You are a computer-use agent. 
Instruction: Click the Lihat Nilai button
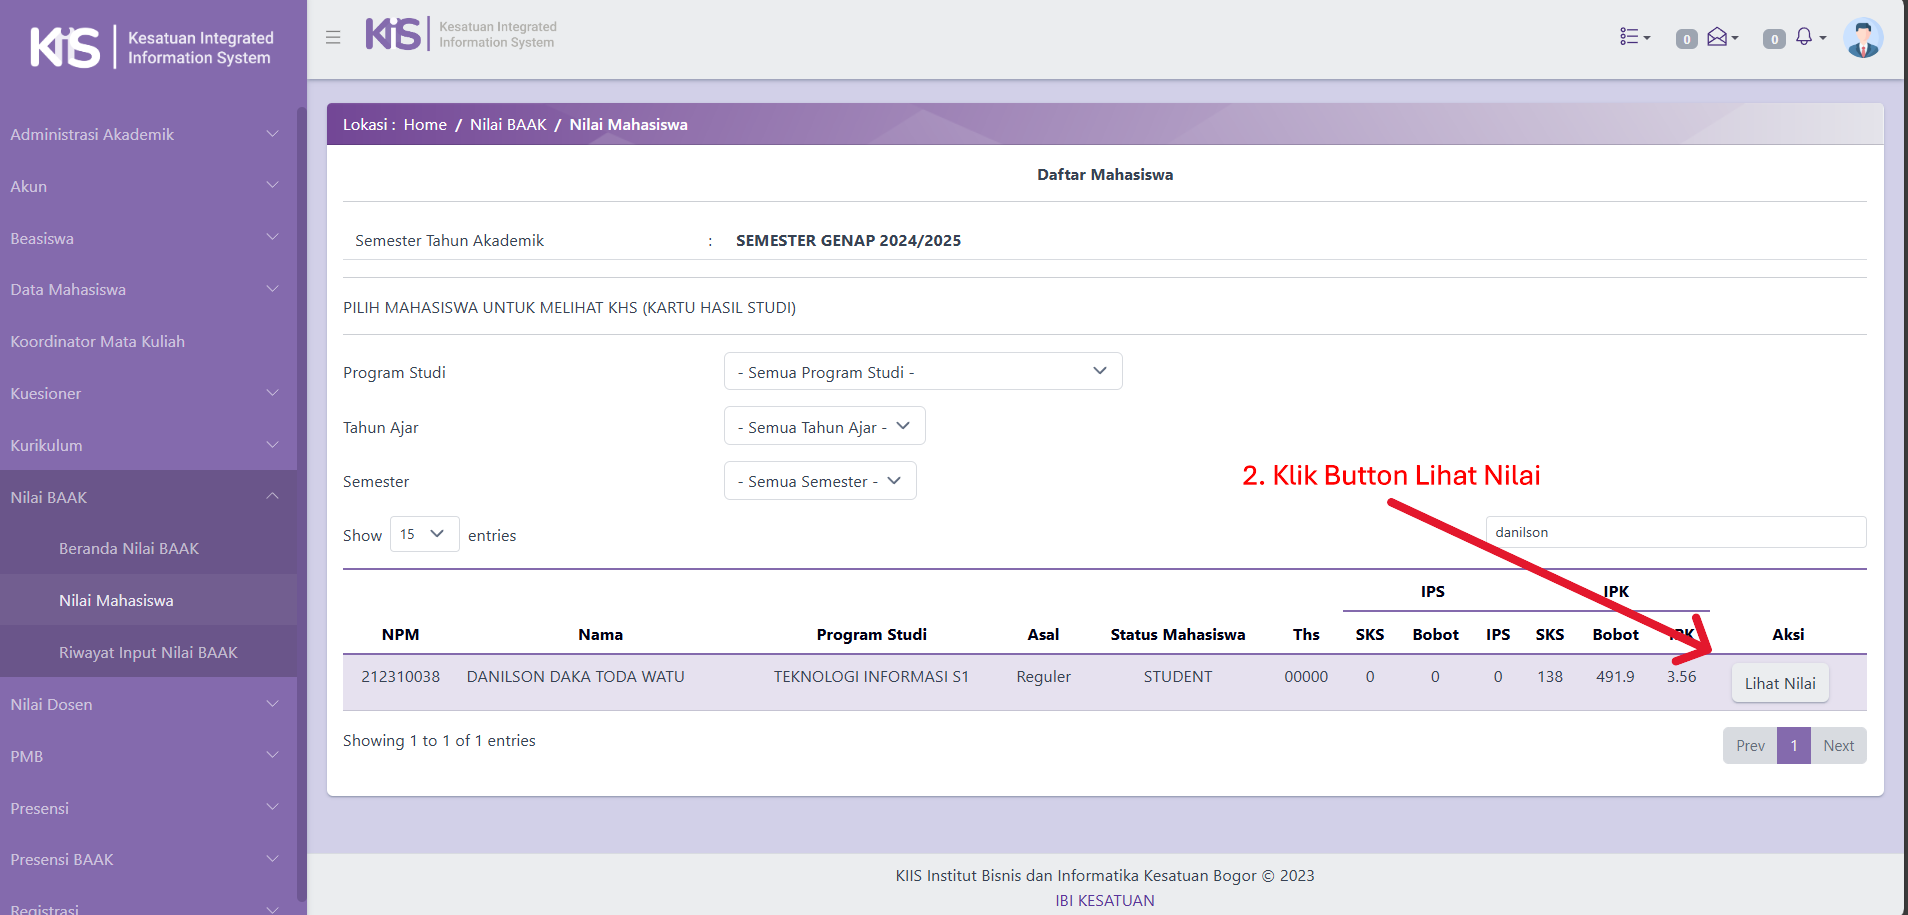click(1779, 683)
